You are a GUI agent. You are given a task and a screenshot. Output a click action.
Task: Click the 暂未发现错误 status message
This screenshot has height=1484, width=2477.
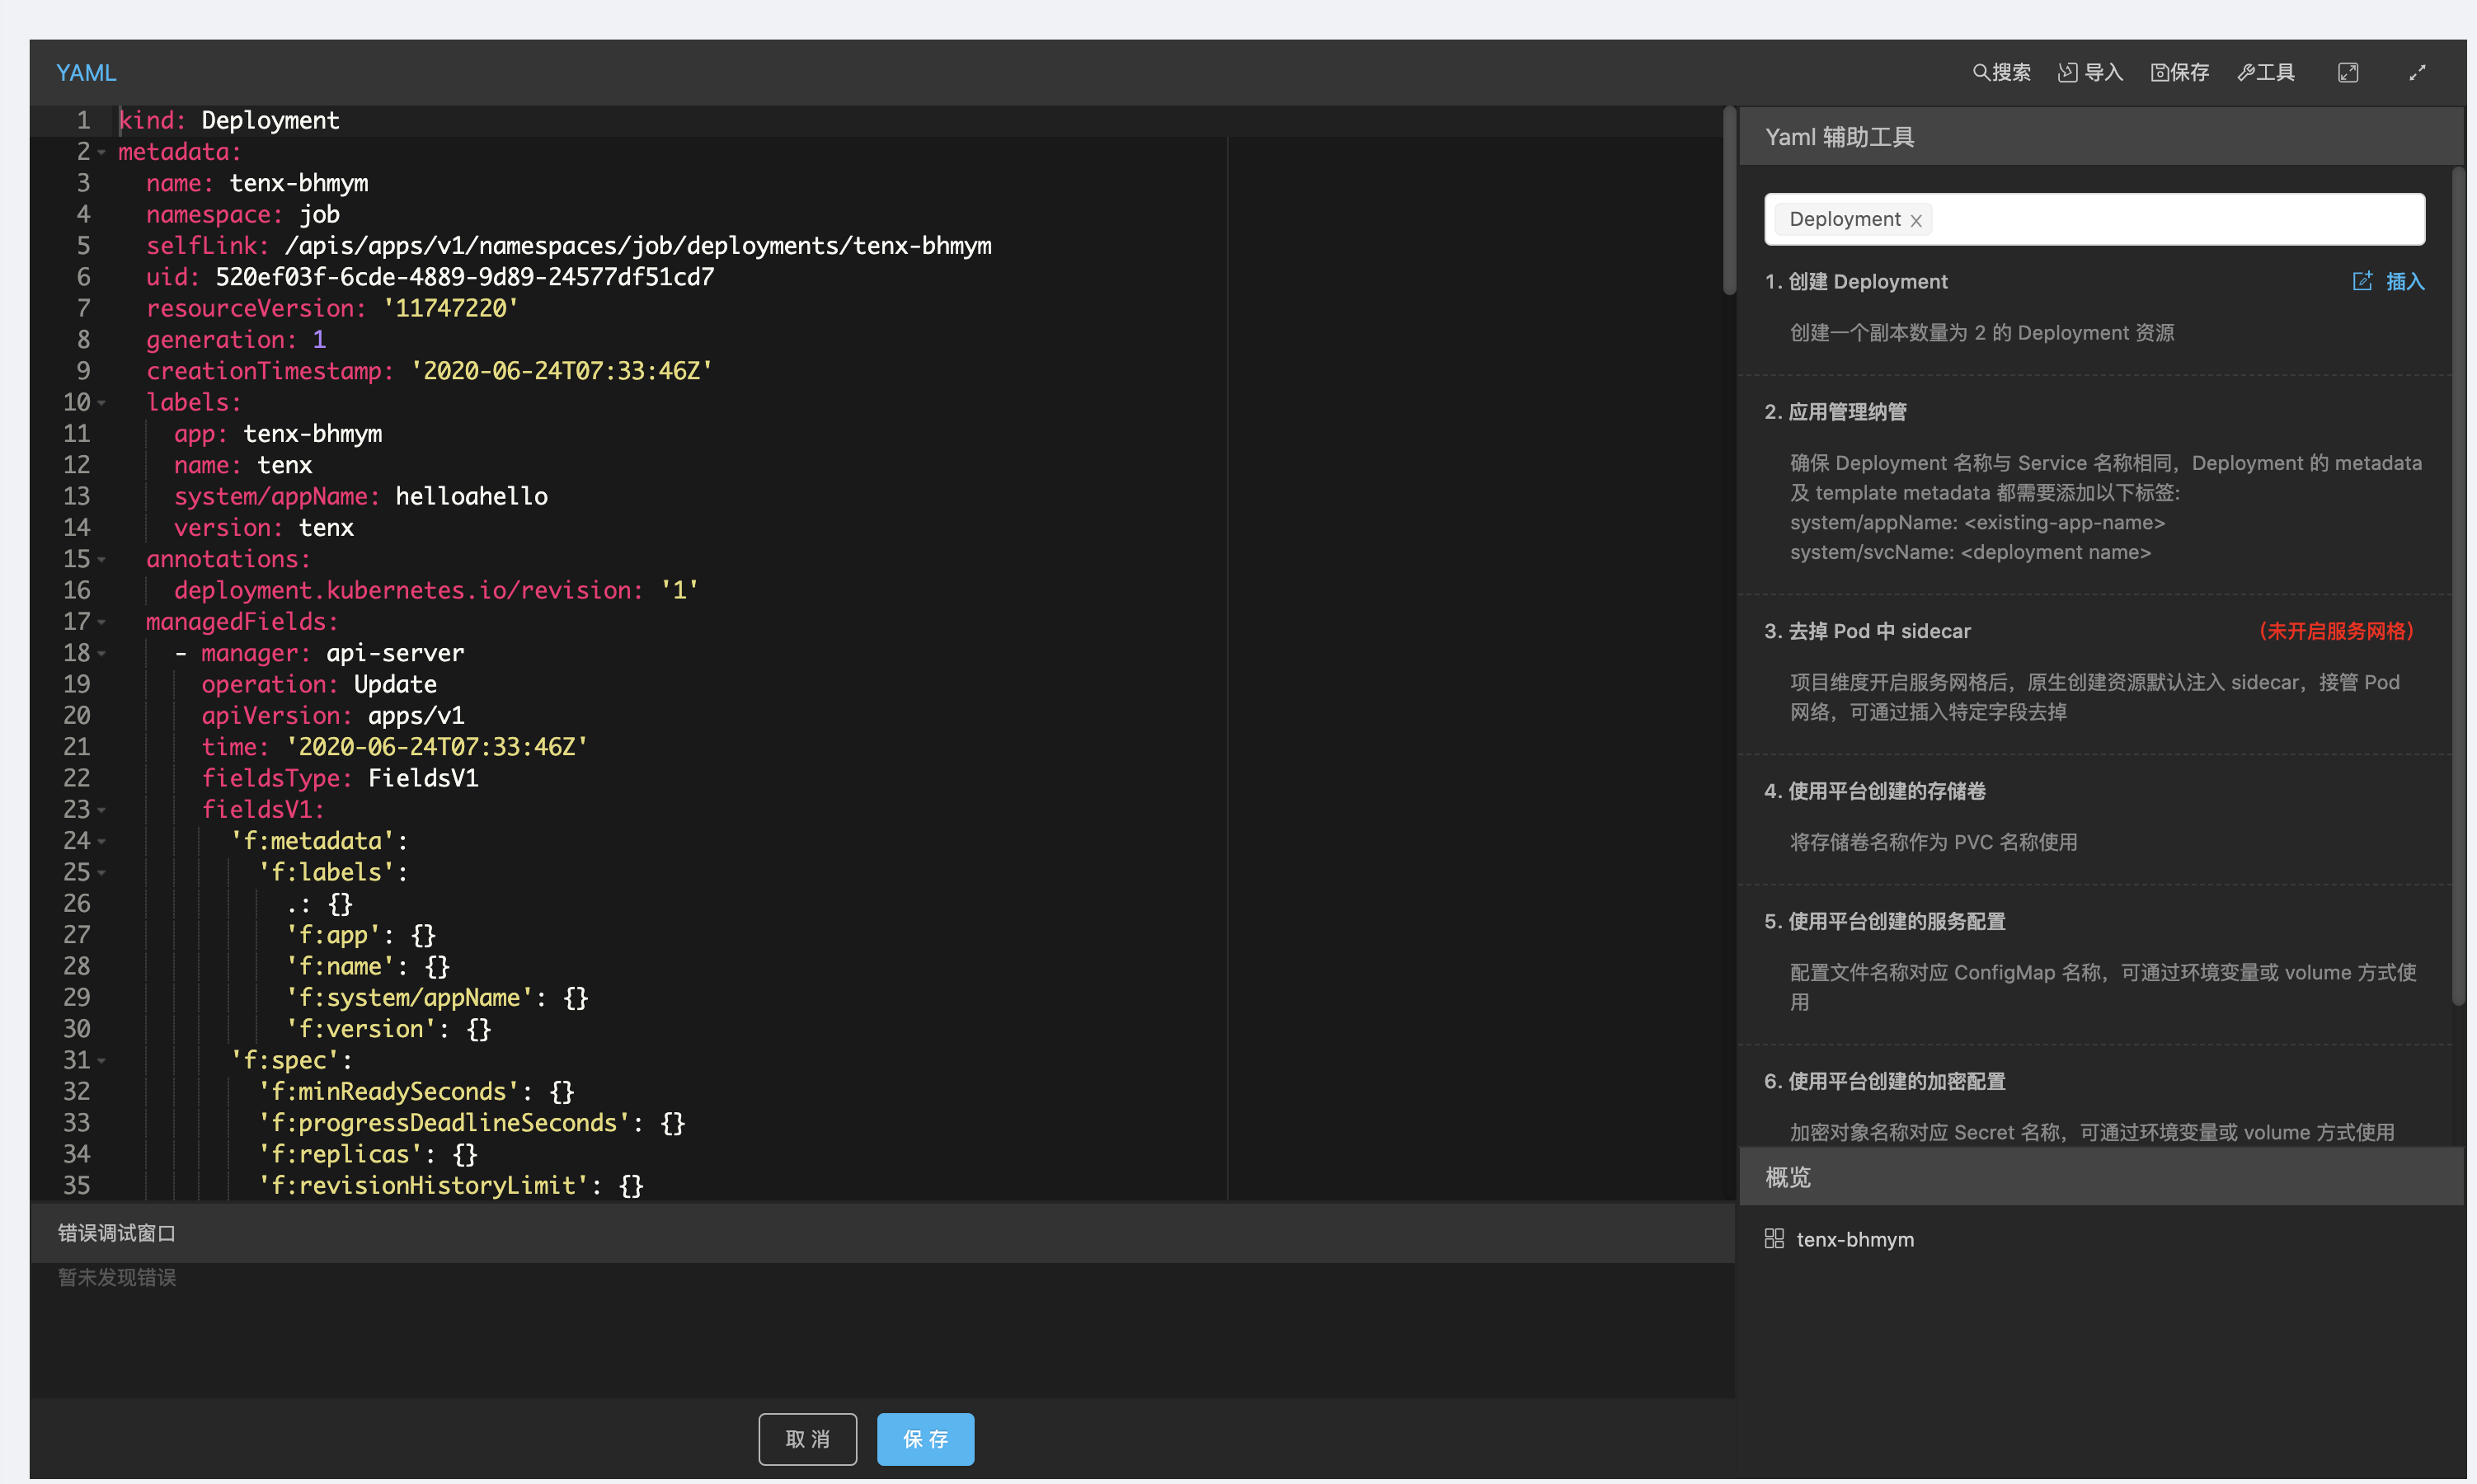point(117,1277)
